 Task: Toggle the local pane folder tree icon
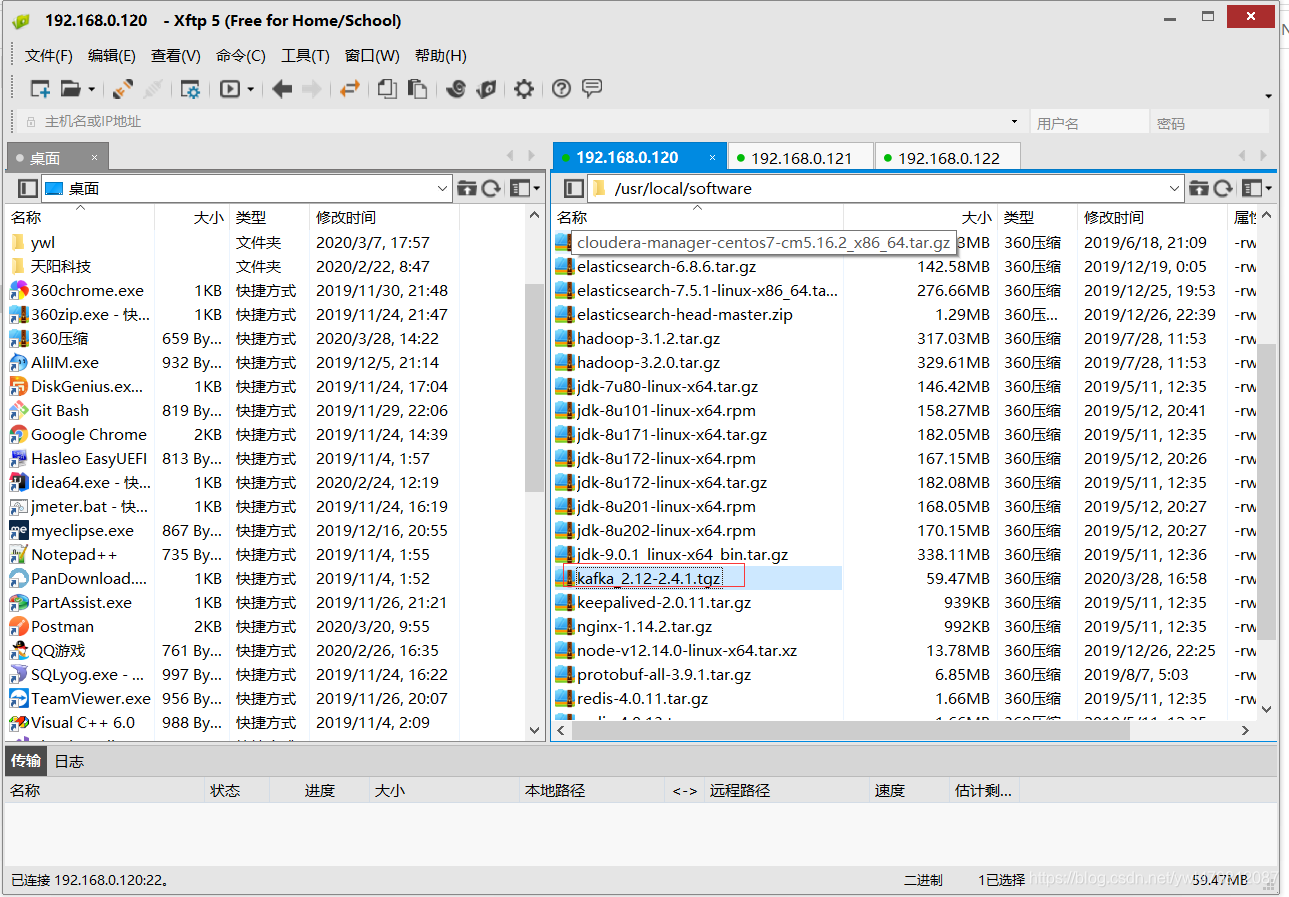(28, 188)
